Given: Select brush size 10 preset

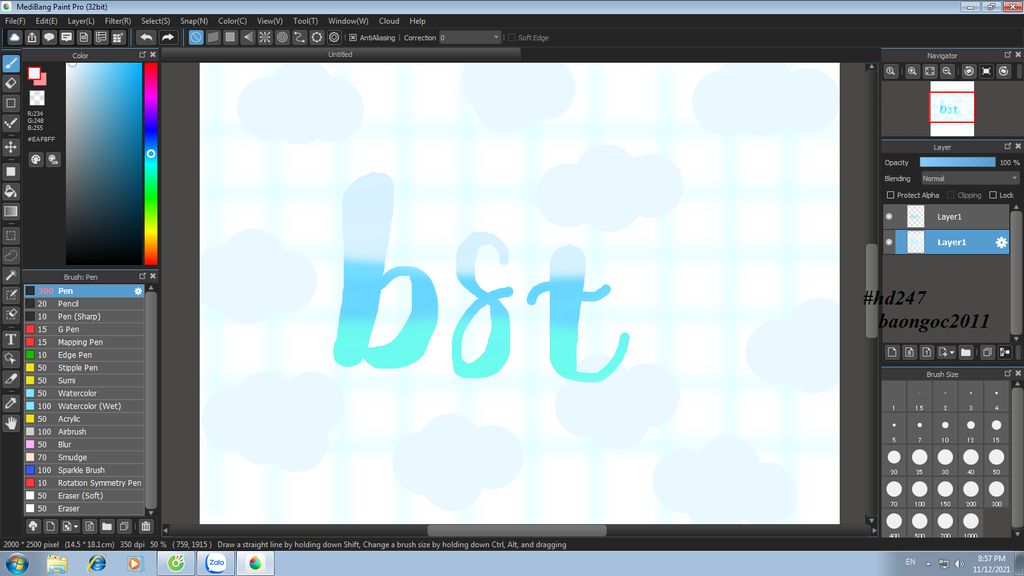Looking at the screenshot, I should coord(945,430).
